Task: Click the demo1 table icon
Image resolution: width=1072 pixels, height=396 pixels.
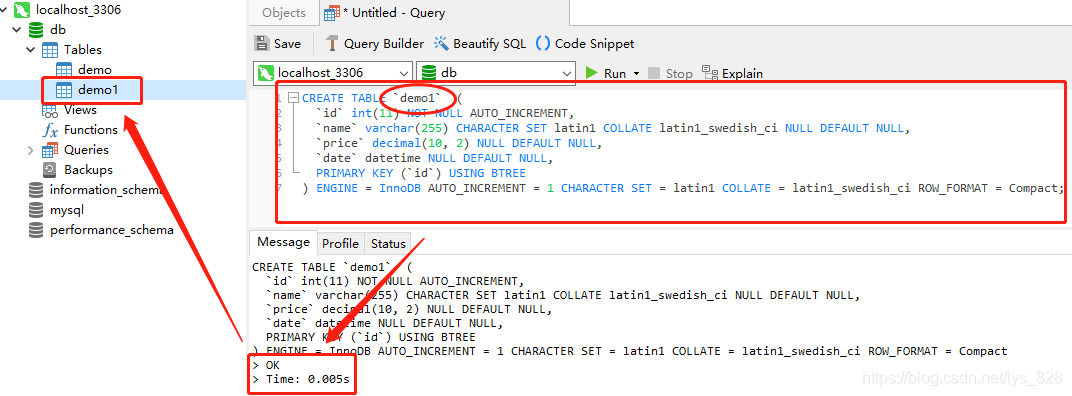Action: (64, 90)
